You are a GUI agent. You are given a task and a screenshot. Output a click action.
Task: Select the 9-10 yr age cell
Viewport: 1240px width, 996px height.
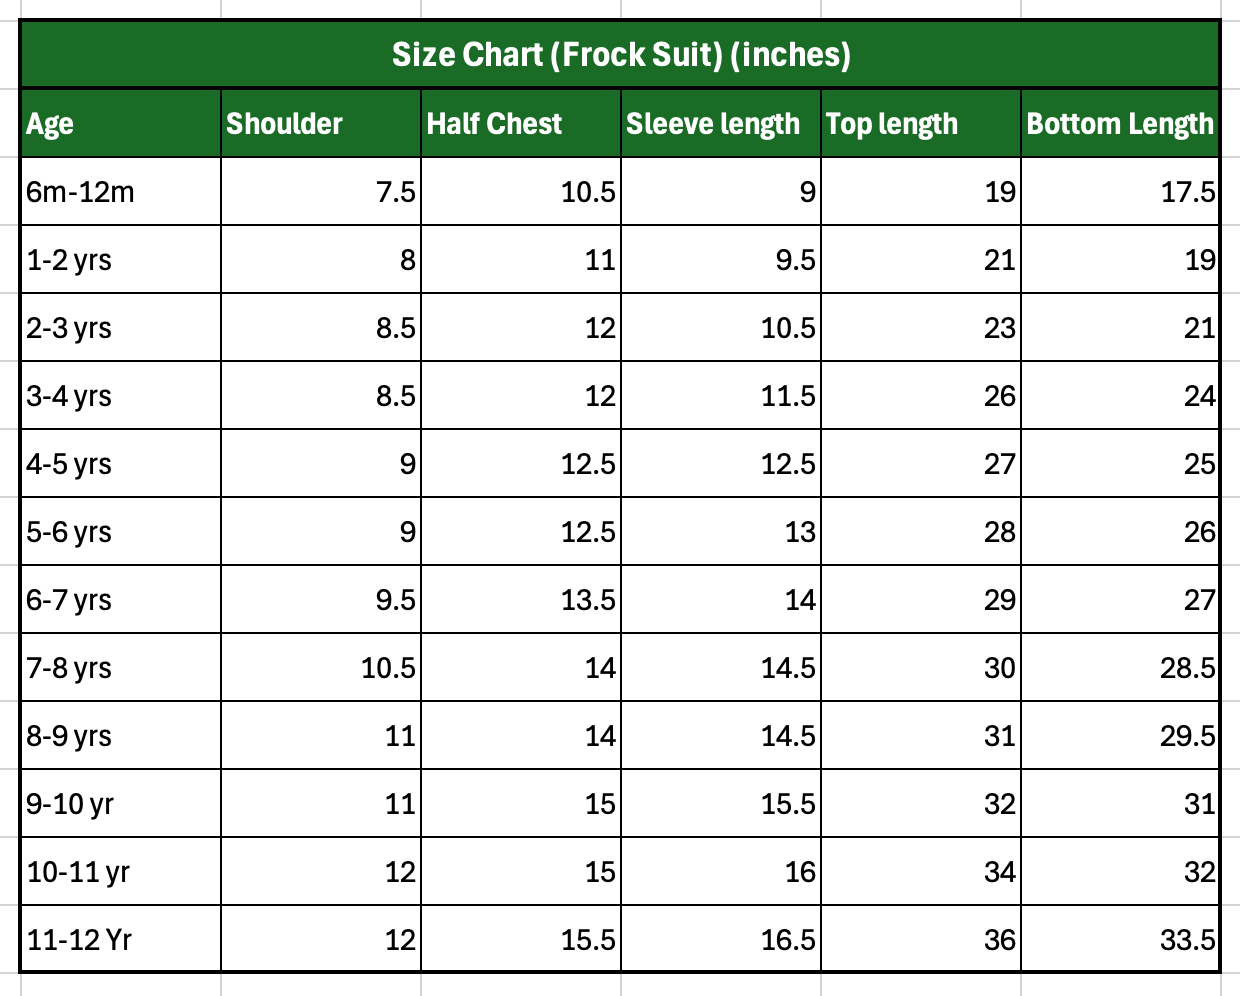click(x=120, y=803)
